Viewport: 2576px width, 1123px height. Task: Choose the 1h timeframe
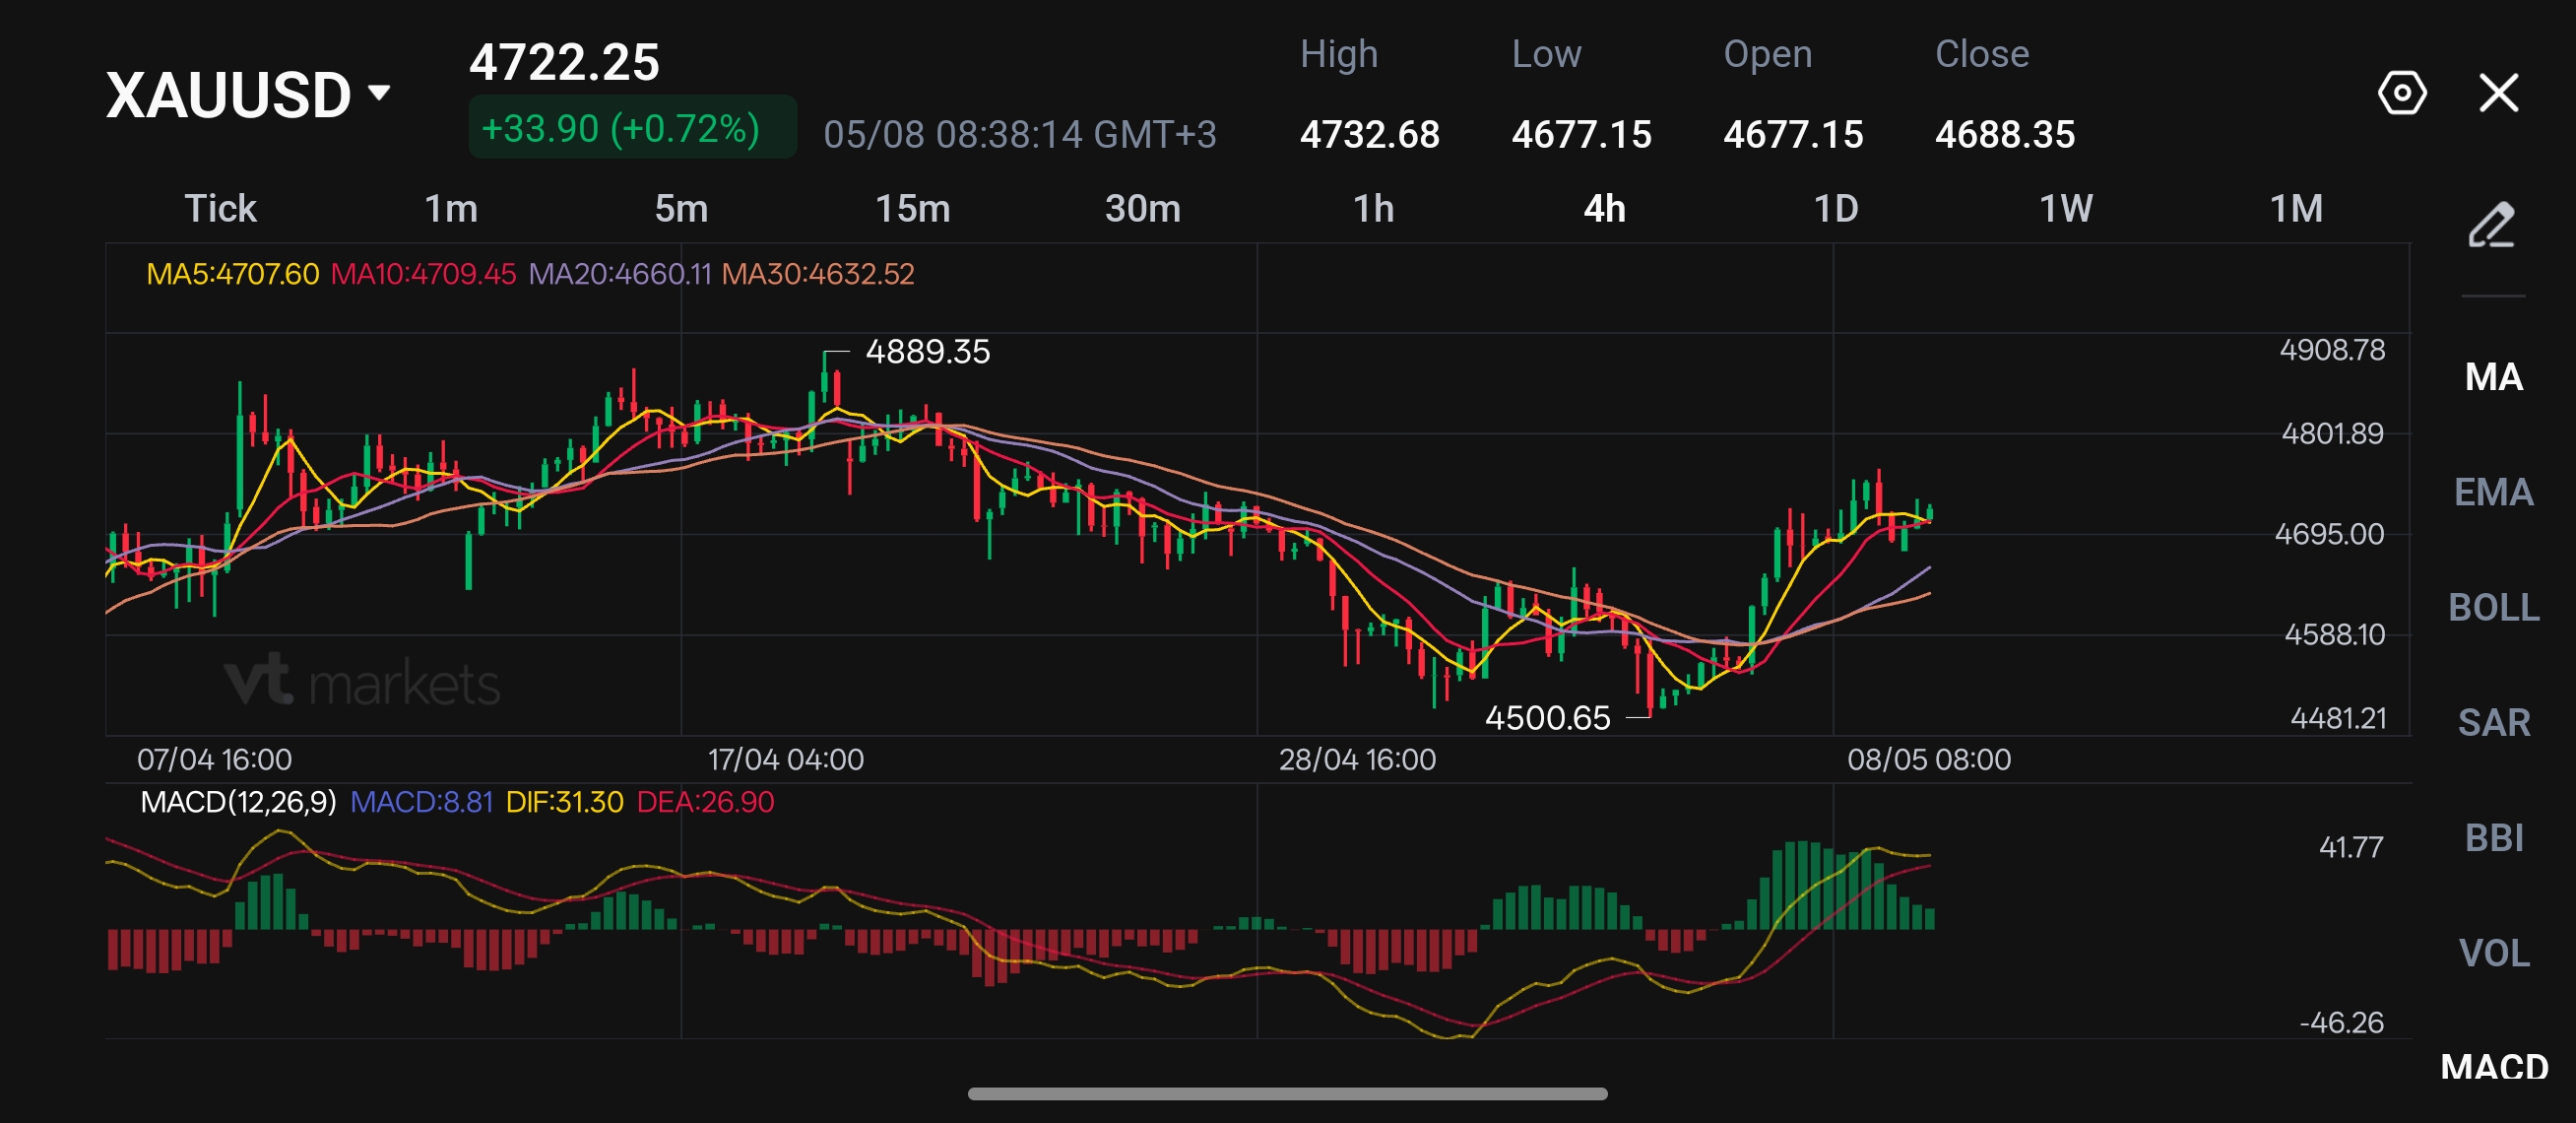coord(1373,209)
